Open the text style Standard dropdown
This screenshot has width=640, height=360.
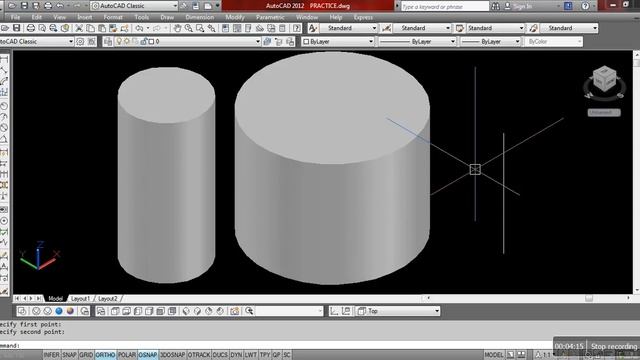(x=348, y=28)
